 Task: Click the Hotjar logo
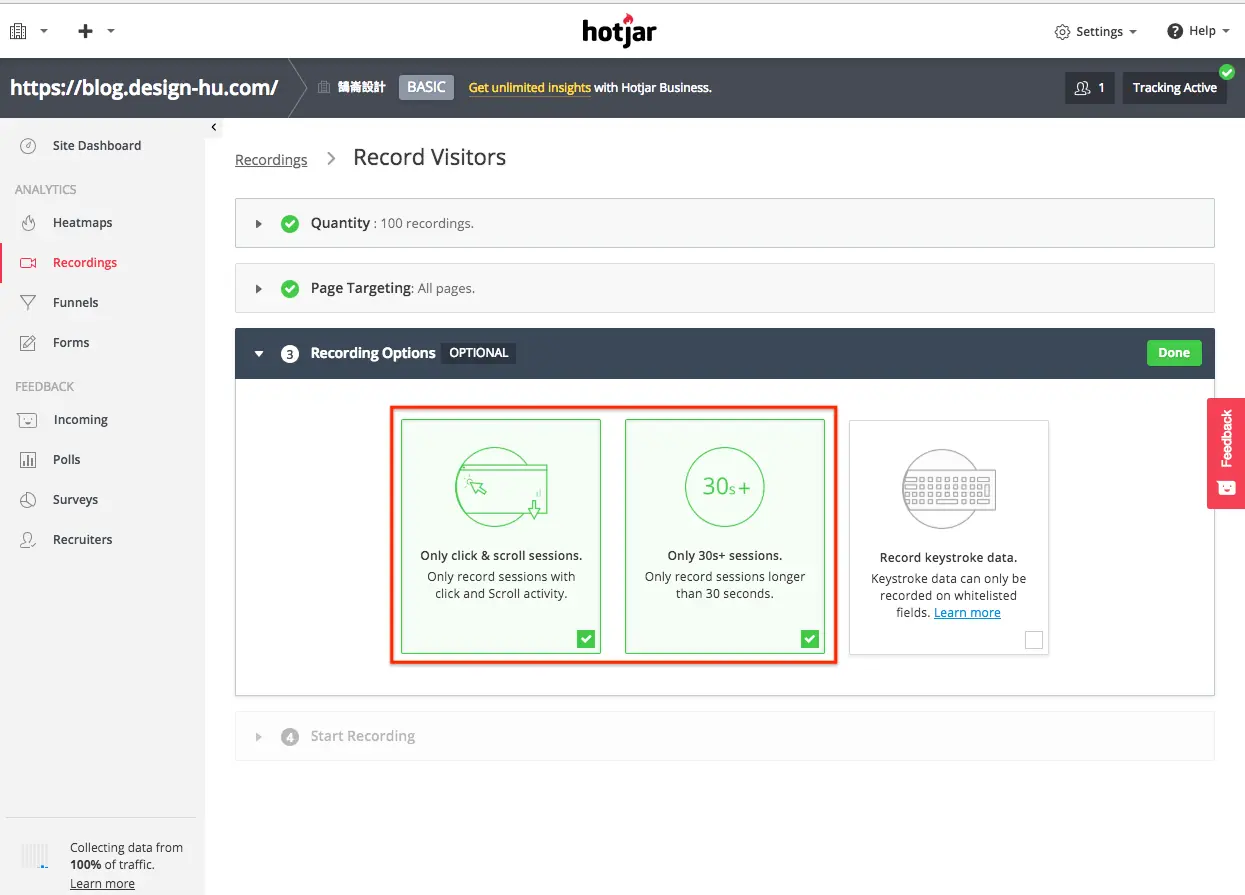pyautogui.click(x=620, y=30)
